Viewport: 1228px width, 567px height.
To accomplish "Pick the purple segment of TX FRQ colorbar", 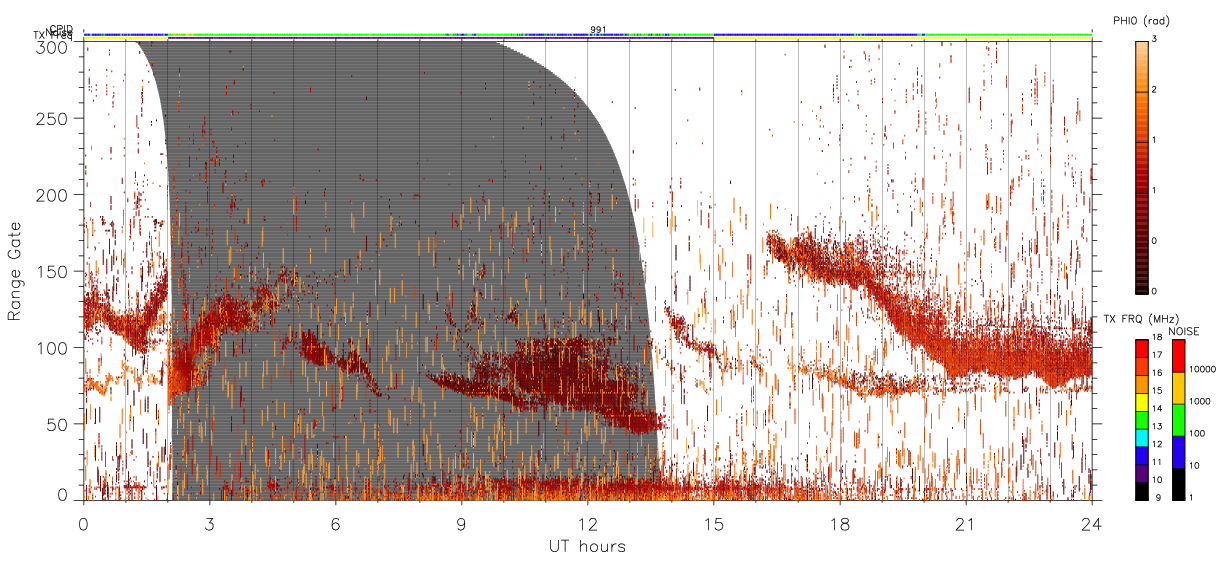I will 1142,473.
